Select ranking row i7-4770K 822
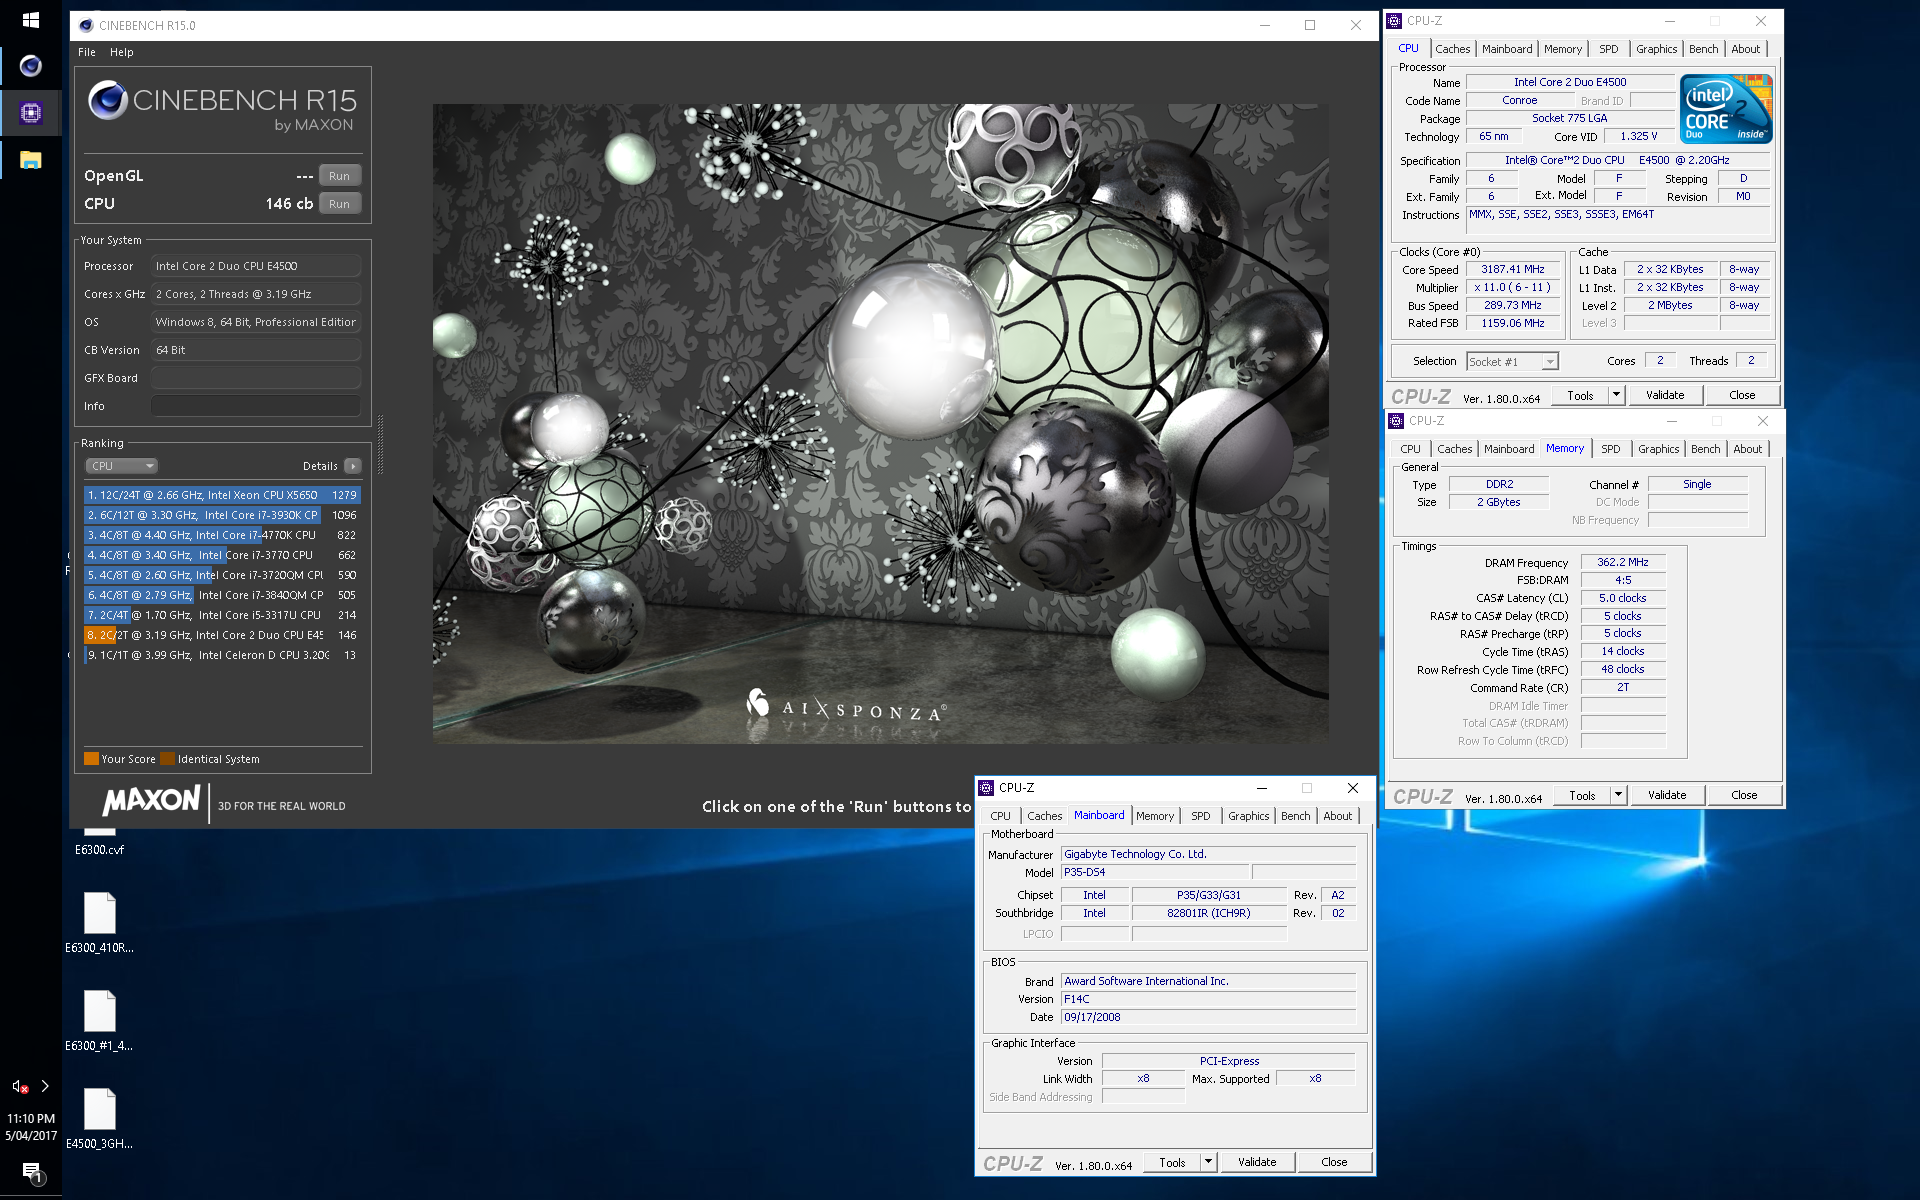1920x1200 pixels. click(x=222, y=535)
